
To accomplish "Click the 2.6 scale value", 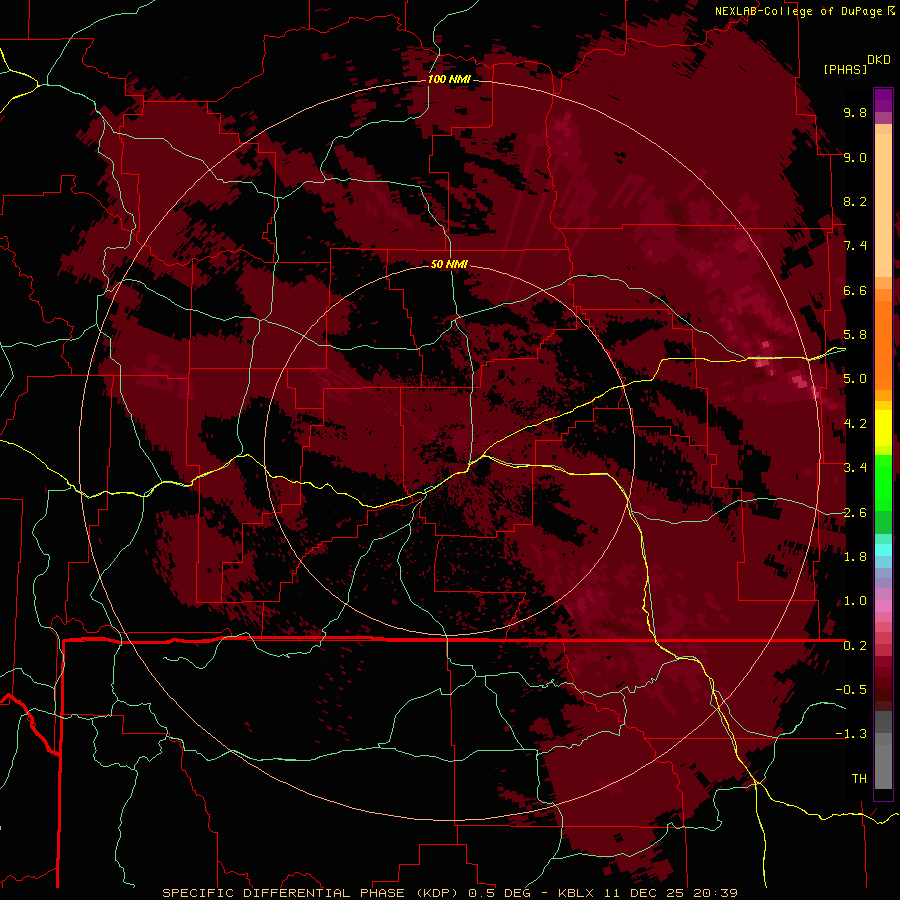I will pos(855,513).
